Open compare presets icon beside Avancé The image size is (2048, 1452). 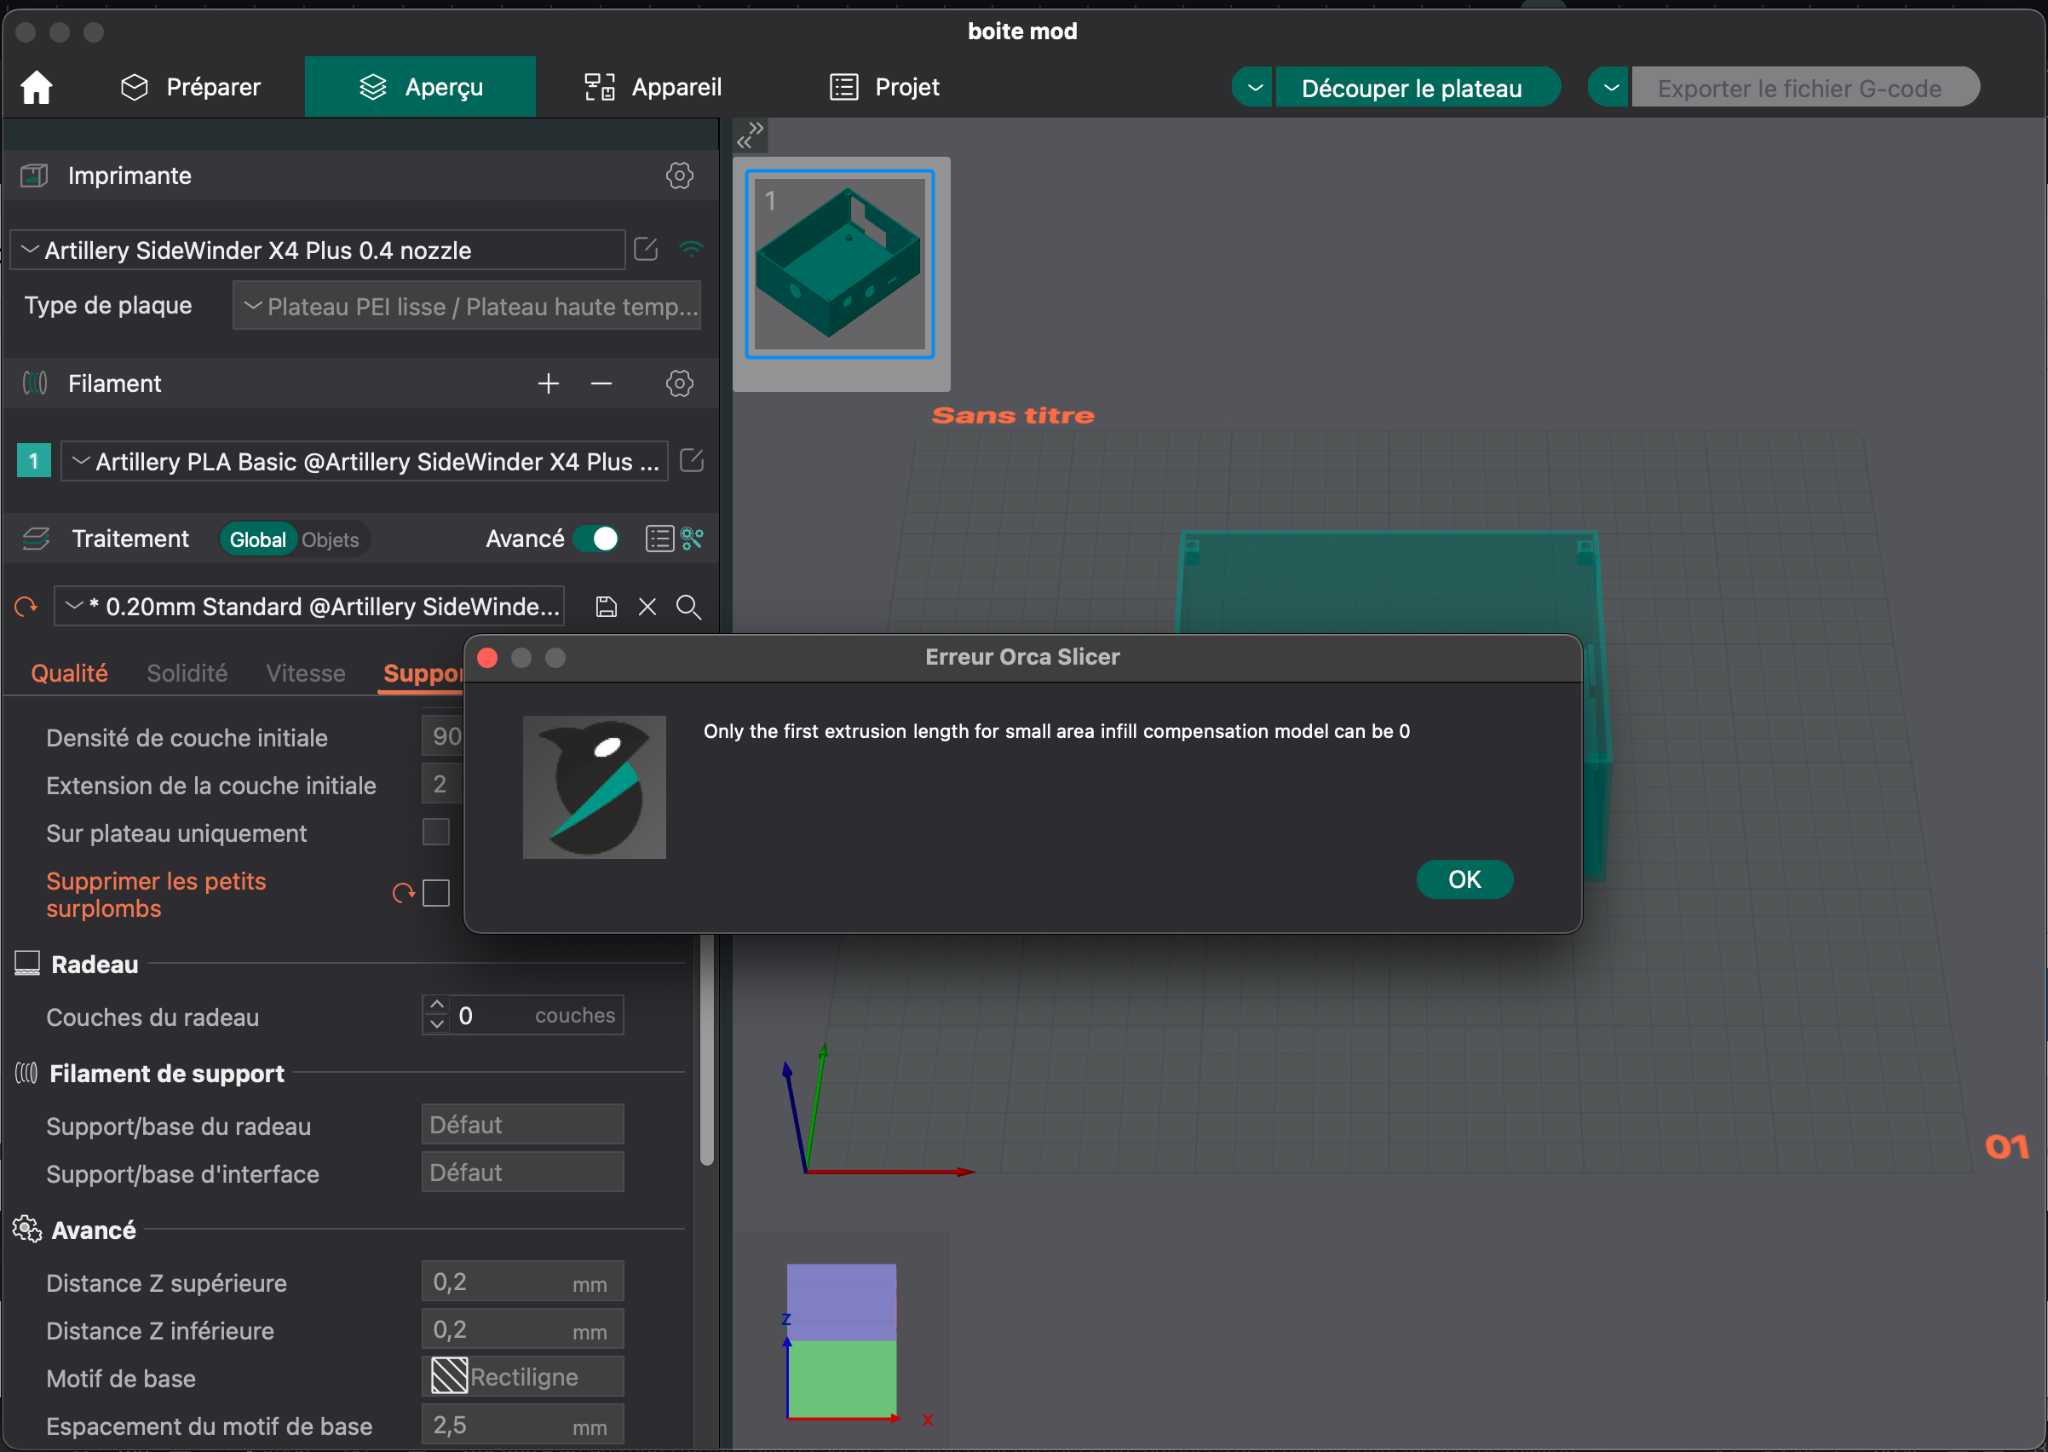tap(692, 539)
